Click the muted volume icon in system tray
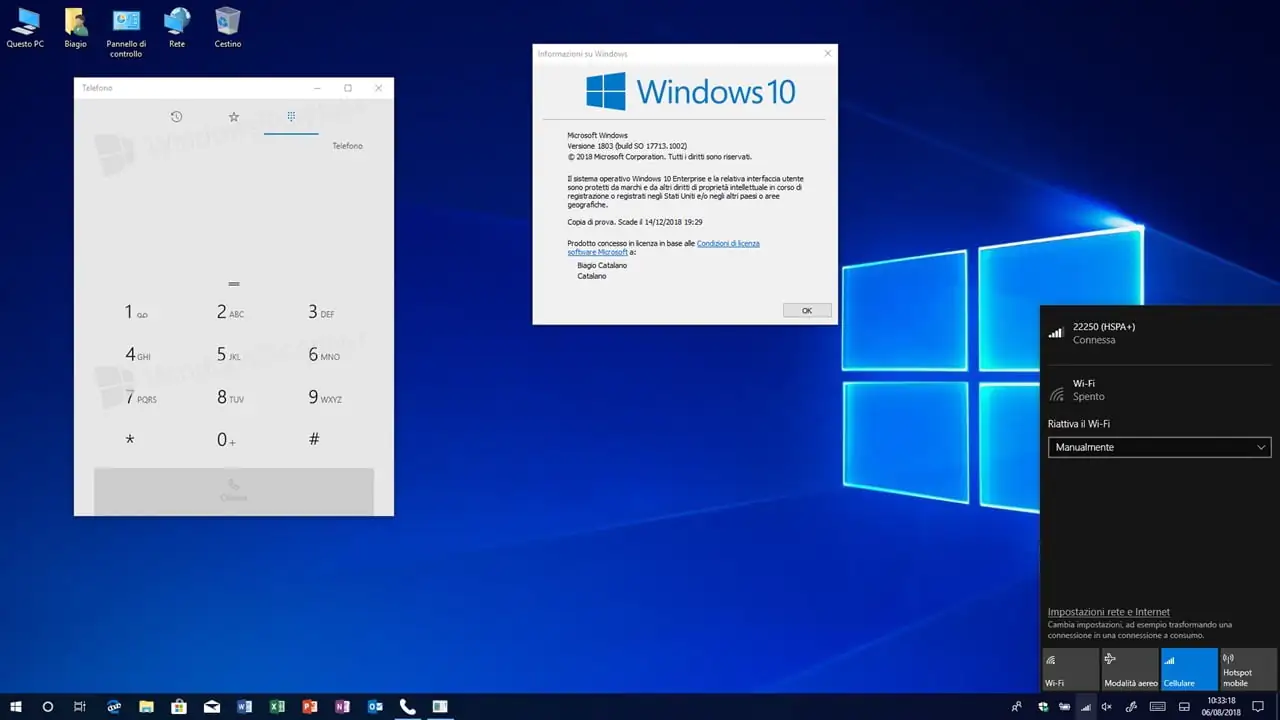The image size is (1280, 720). click(1106, 707)
